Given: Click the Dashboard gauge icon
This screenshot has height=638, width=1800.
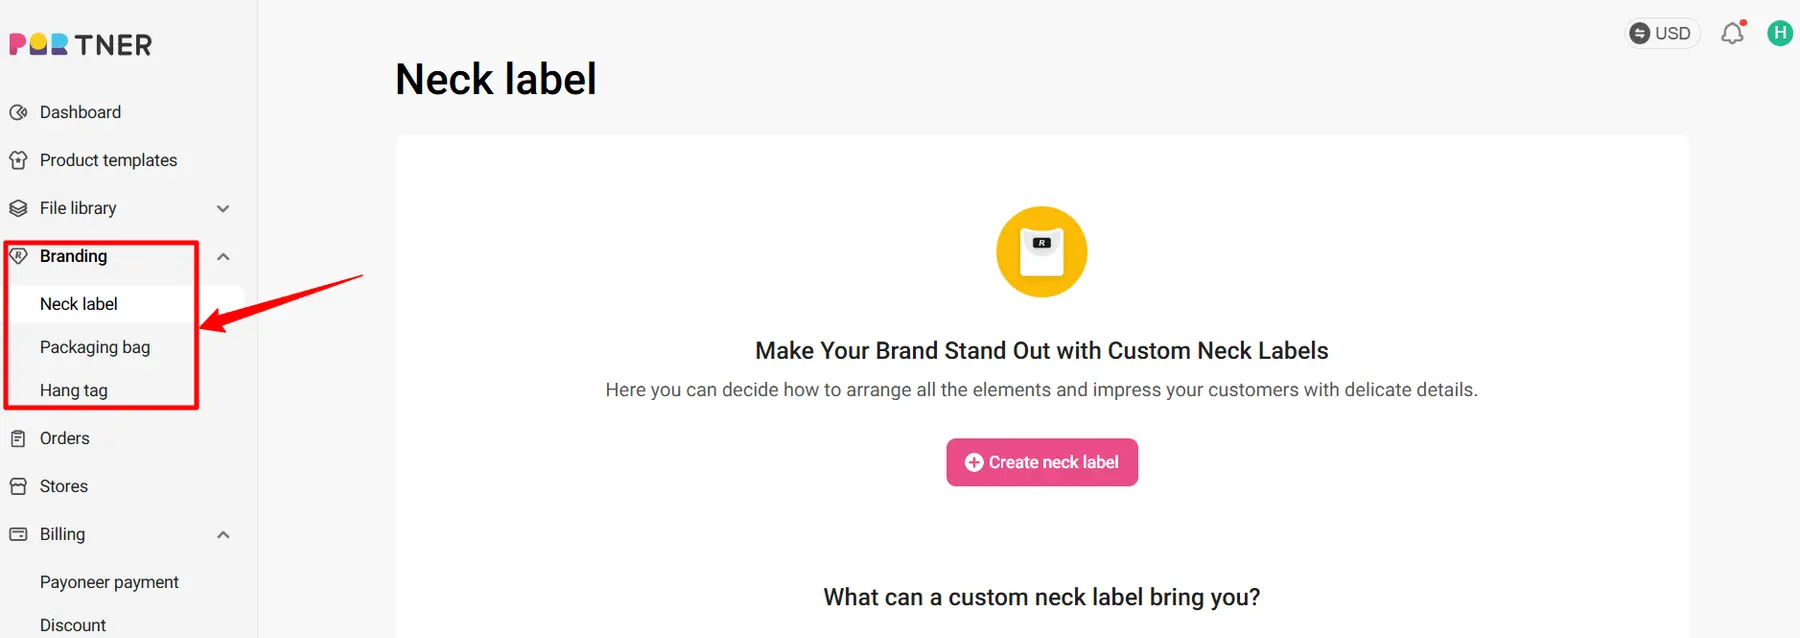Looking at the screenshot, I should tap(18, 112).
